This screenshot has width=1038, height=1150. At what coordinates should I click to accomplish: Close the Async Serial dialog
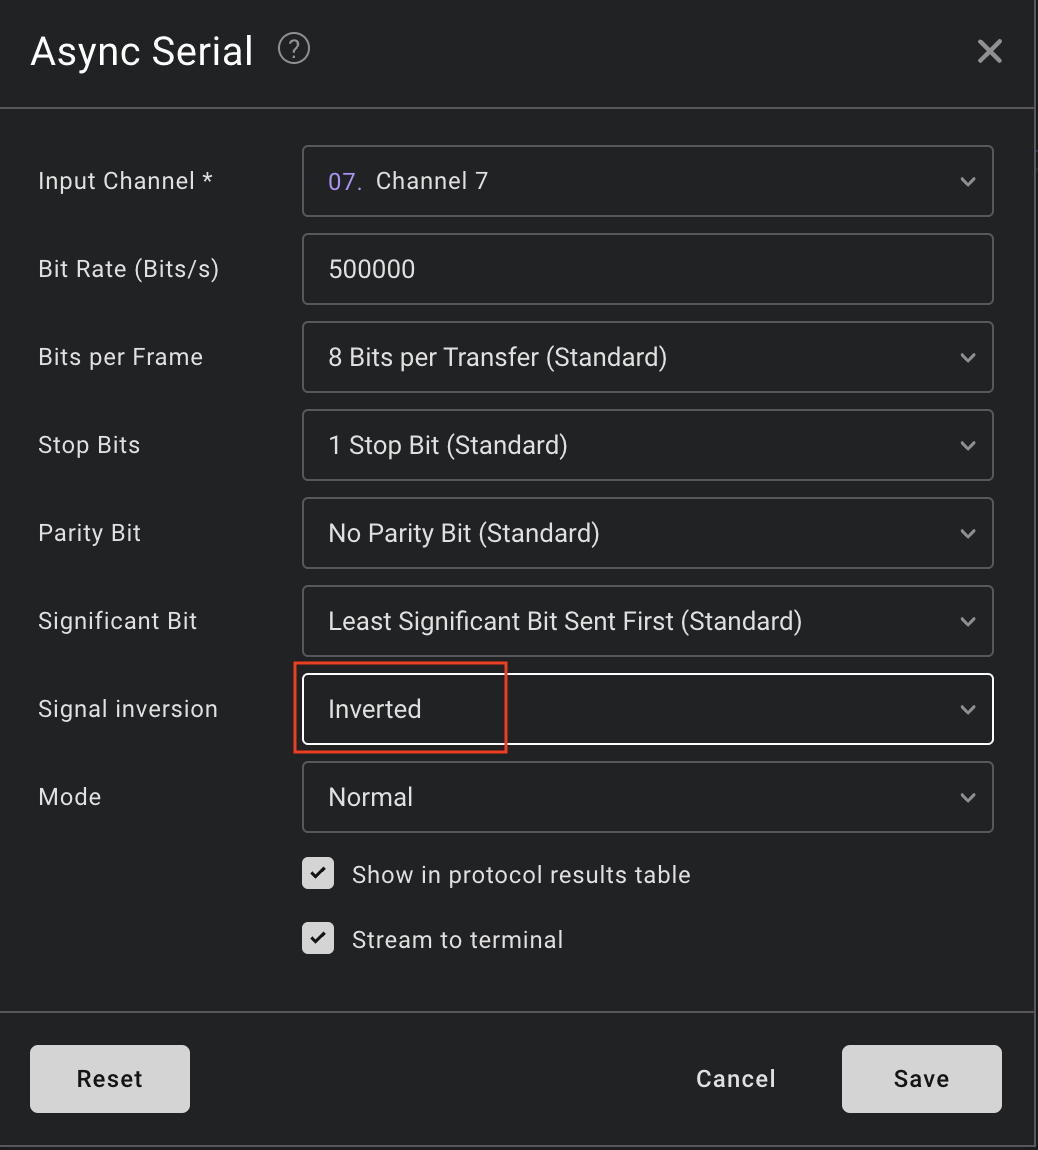point(989,52)
